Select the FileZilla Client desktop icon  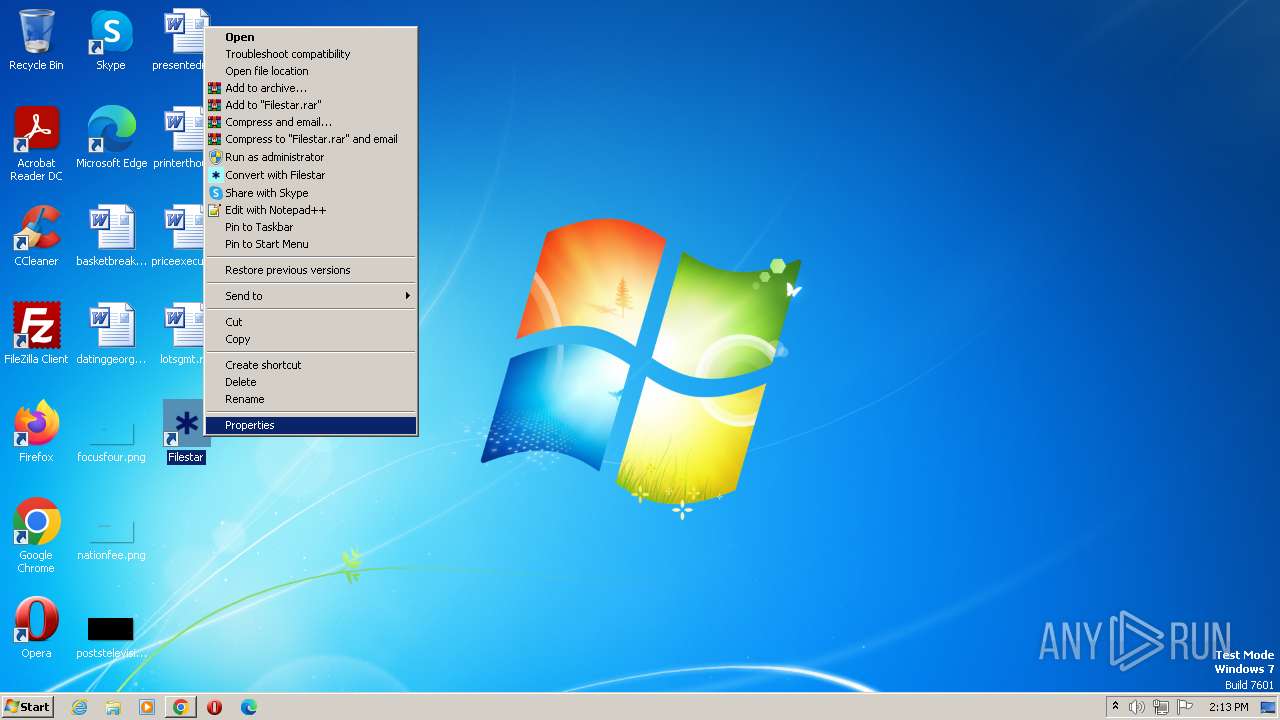pyautogui.click(x=36, y=334)
